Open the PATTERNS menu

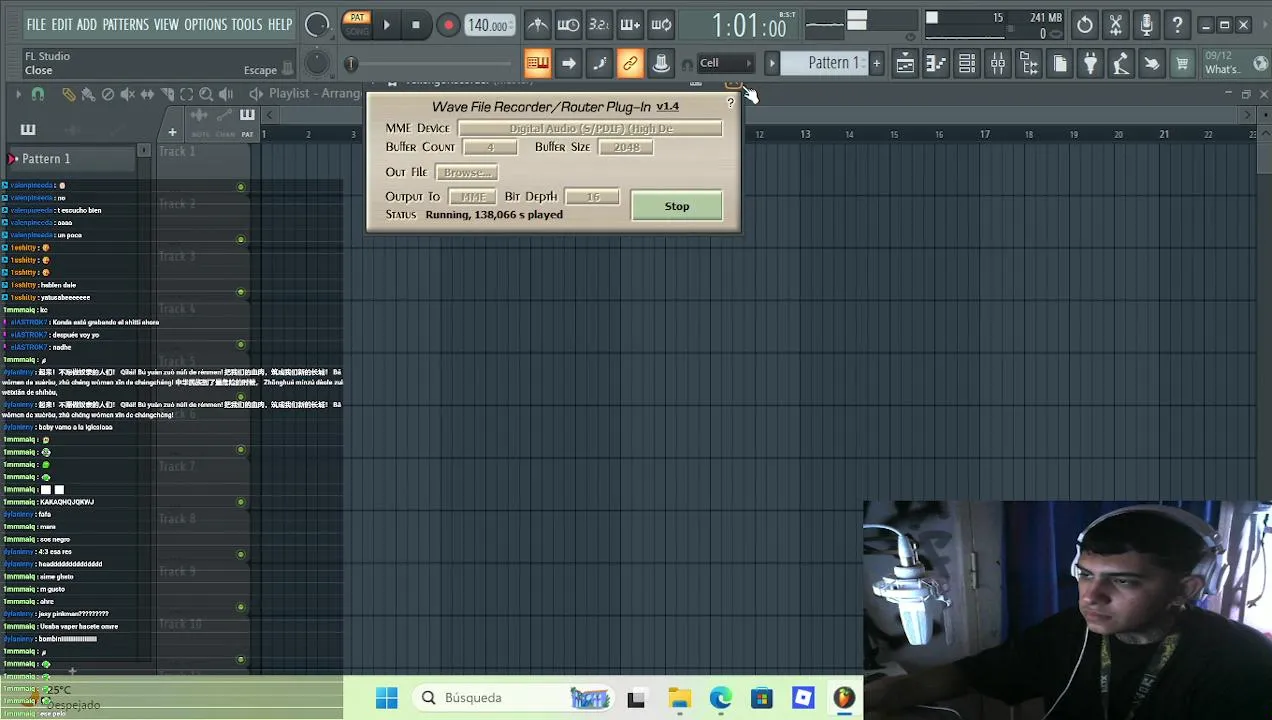pos(125,24)
